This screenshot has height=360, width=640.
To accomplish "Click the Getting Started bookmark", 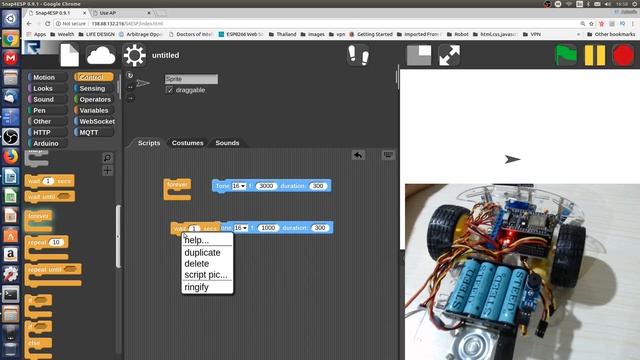I will click(371, 34).
